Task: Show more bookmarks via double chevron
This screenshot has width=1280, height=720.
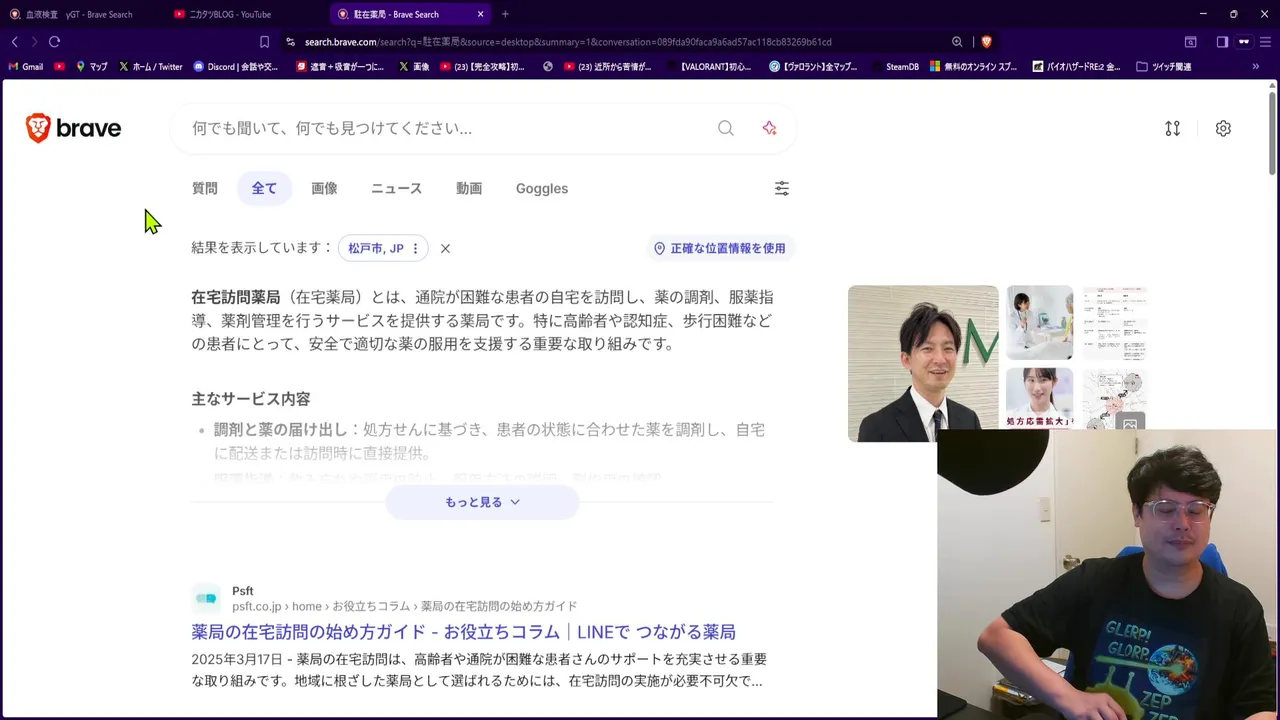Action: click(1256, 67)
